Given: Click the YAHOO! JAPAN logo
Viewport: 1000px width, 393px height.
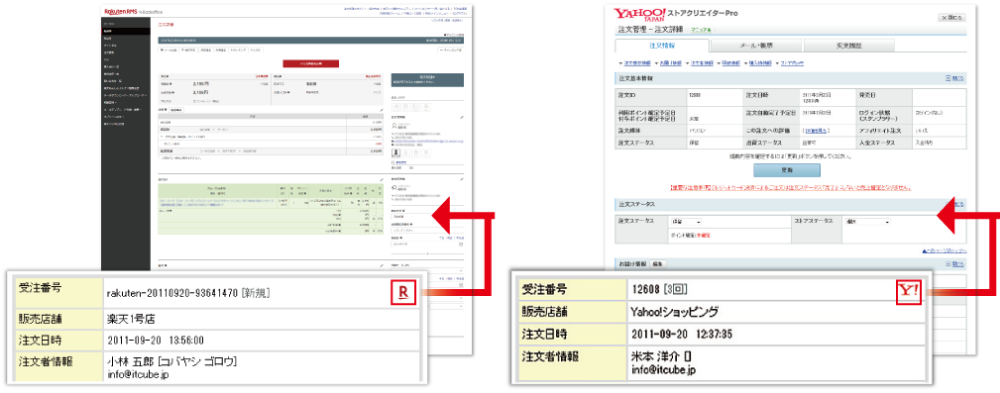Looking at the screenshot, I should 640,15.
